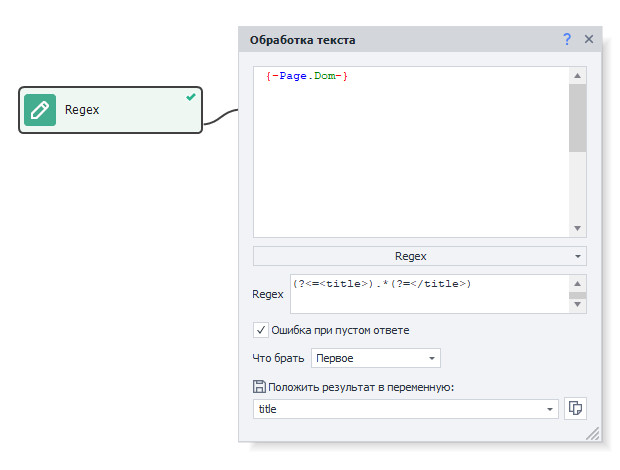Click the Обработка текста title bar
This screenshot has width=620, height=470.
coord(400,40)
